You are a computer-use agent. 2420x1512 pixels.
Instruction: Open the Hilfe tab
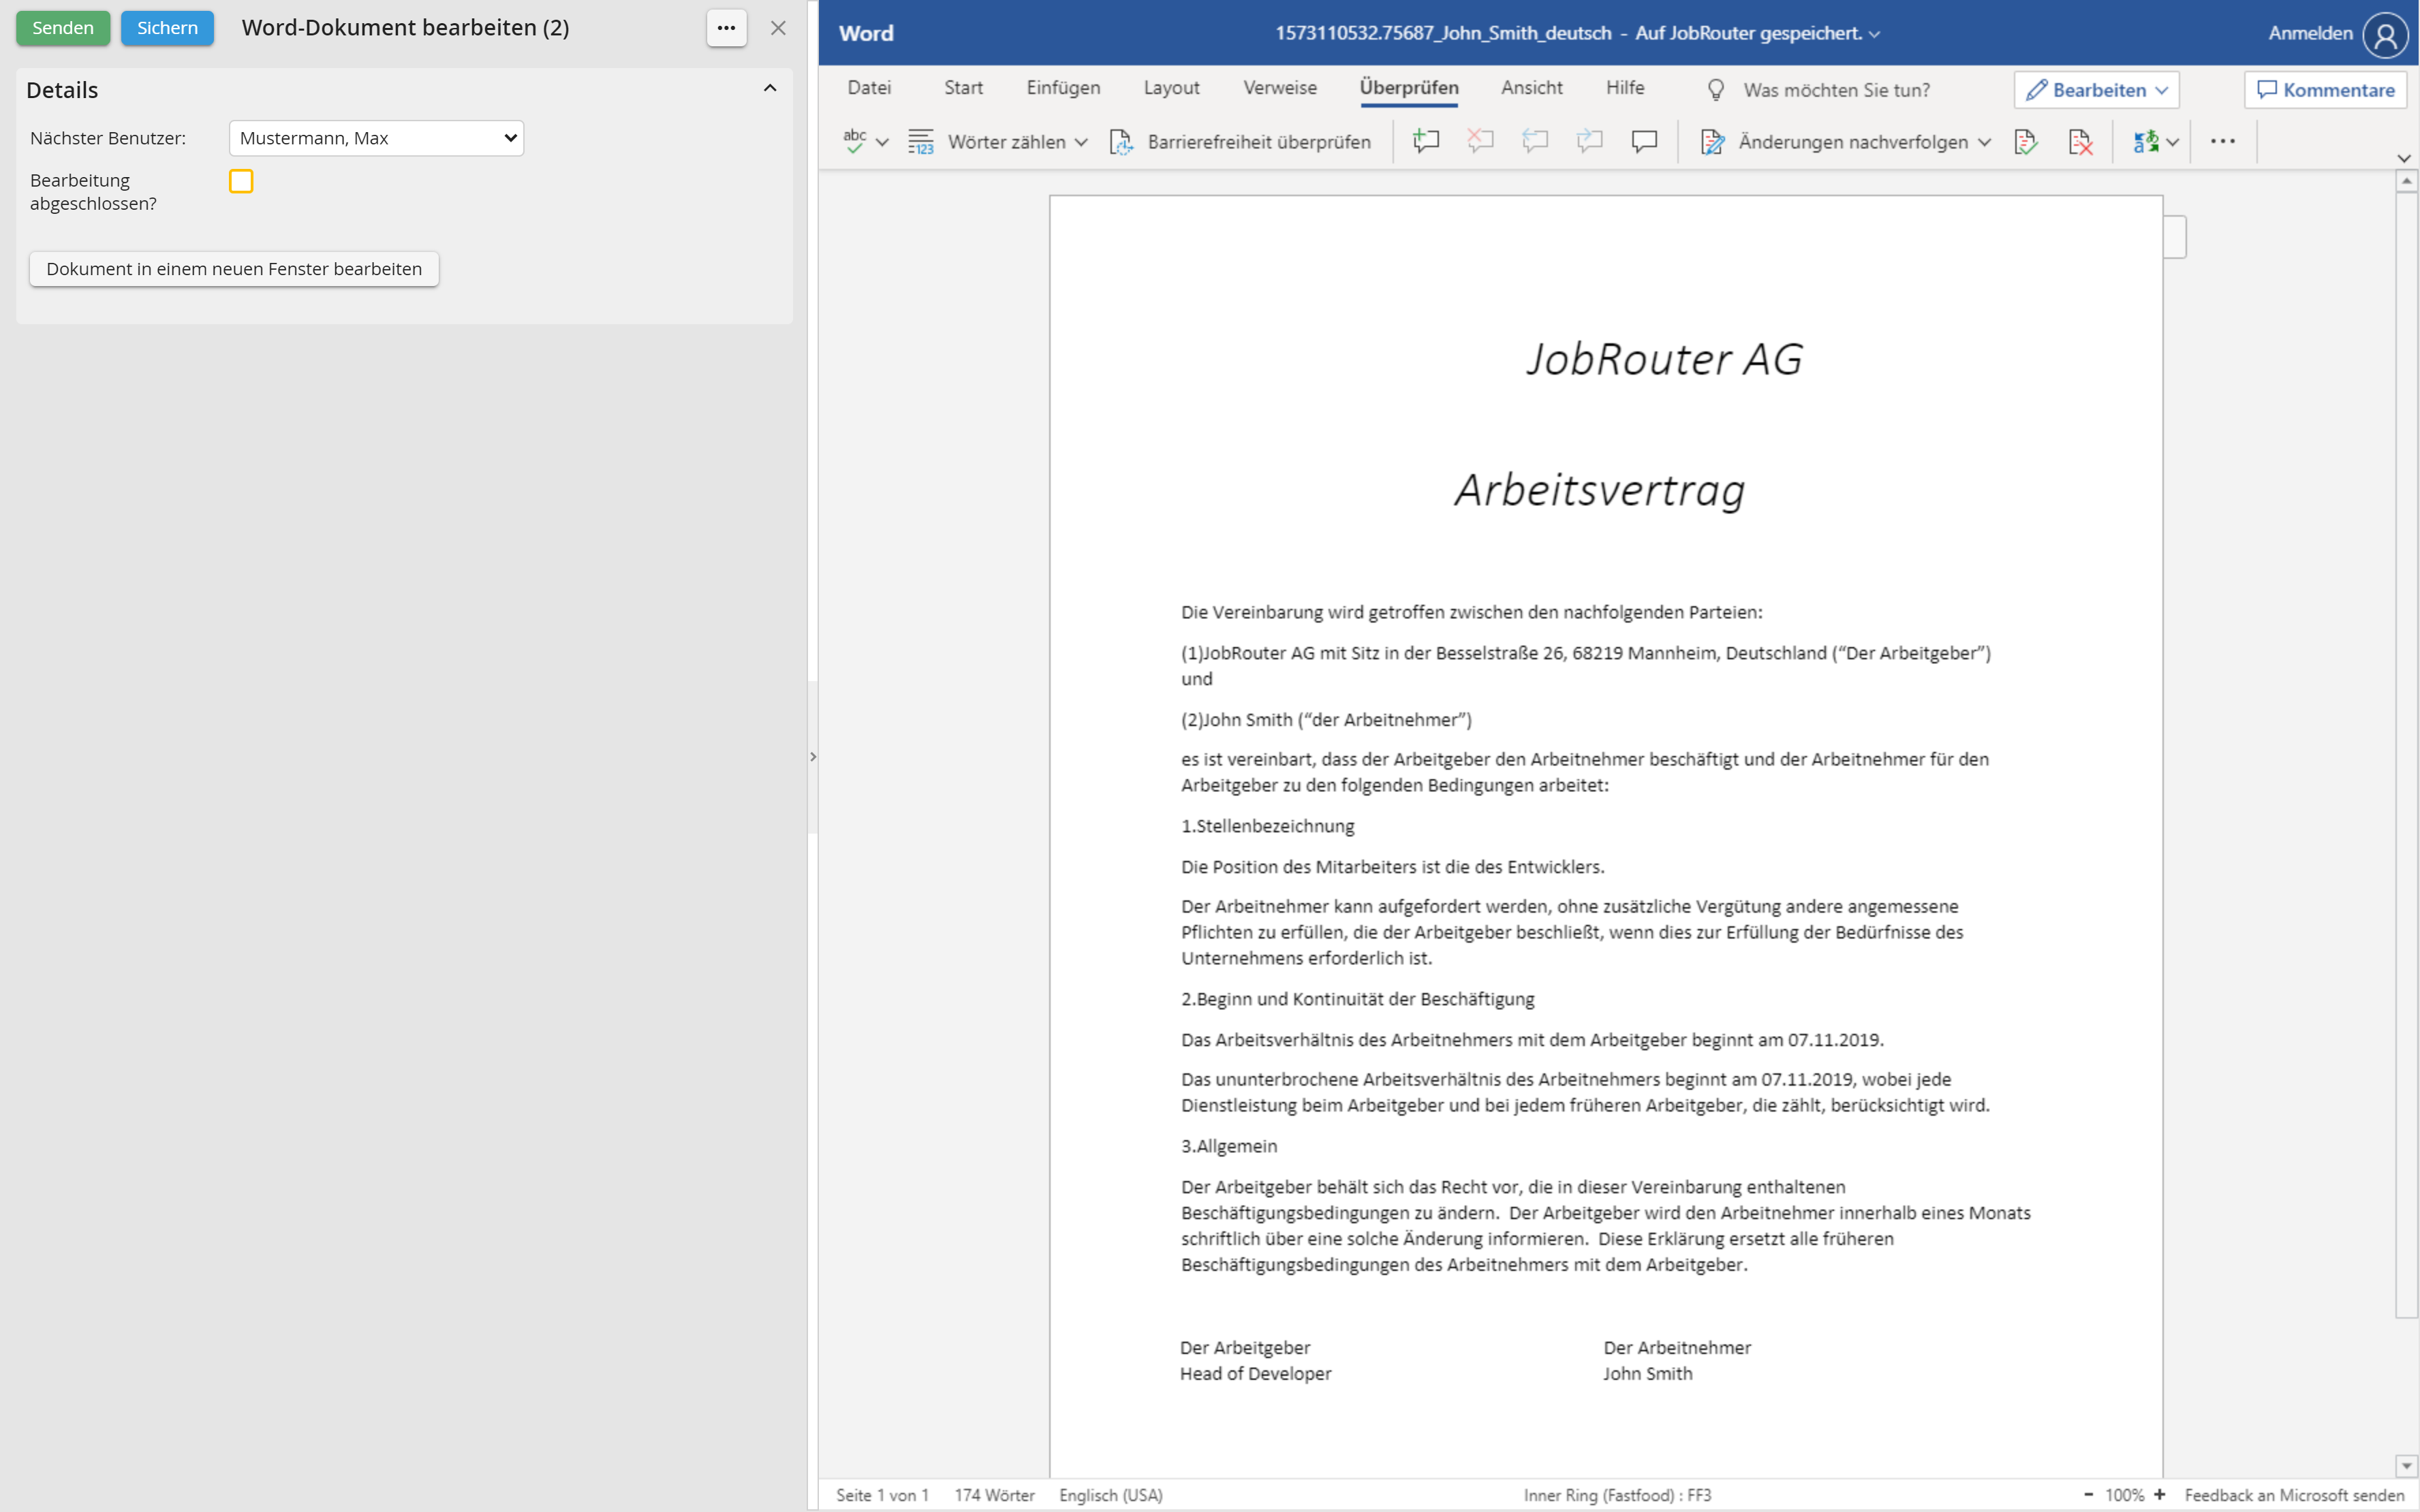click(1625, 88)
